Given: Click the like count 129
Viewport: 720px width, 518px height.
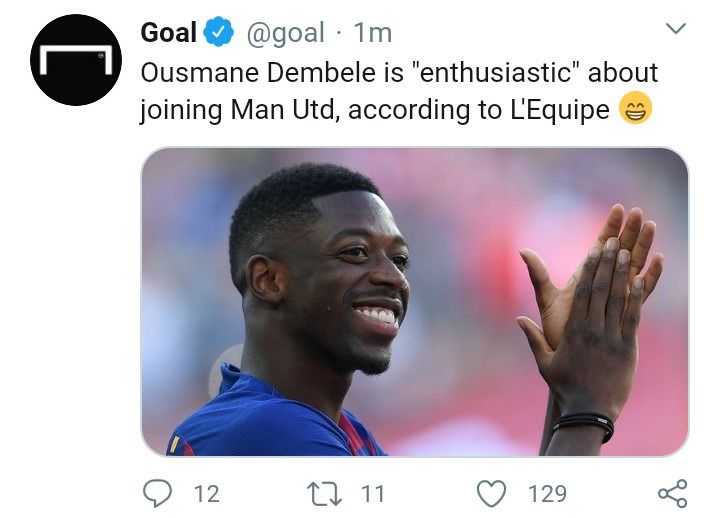Looking at the screenshot, I should pos(546,493).
